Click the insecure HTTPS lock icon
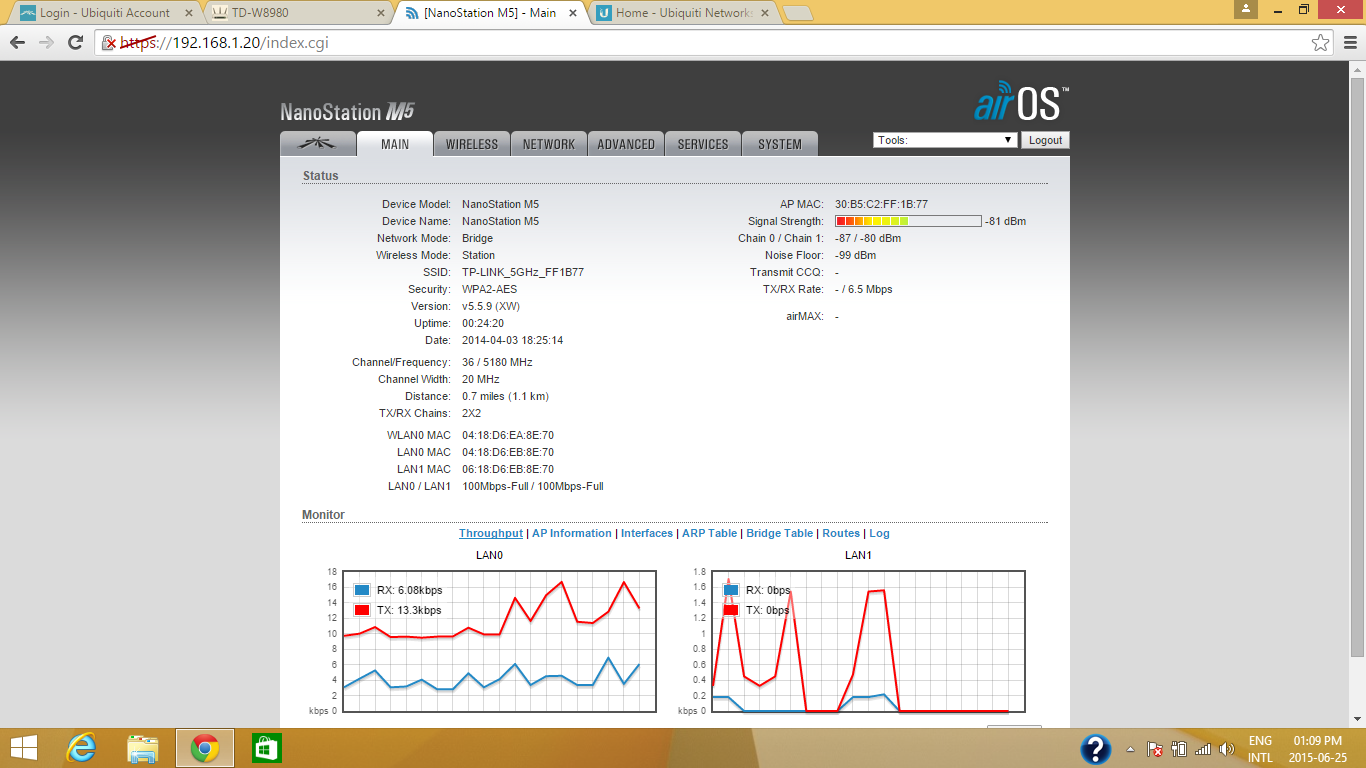This screenshot has width=1366, height=768. click(x=109, y=43)
